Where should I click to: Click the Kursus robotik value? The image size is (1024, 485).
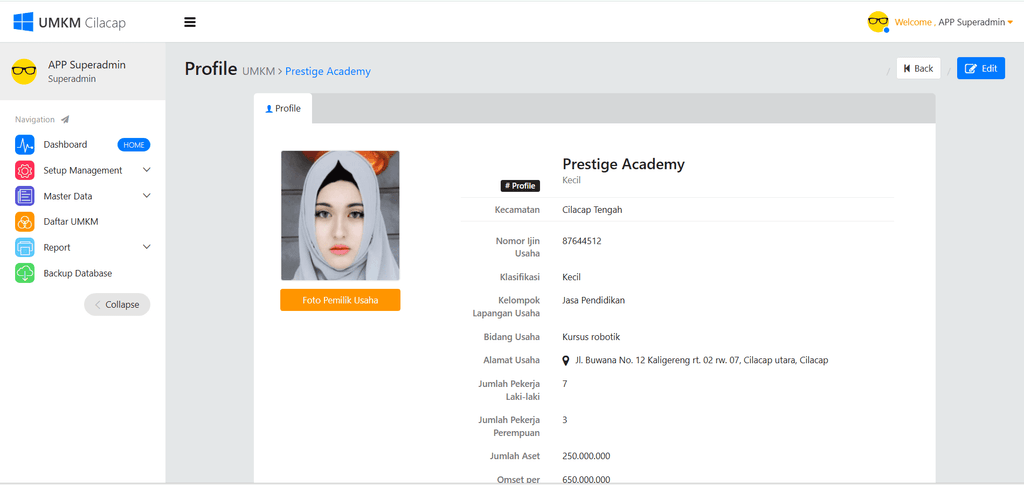(591, 337)
